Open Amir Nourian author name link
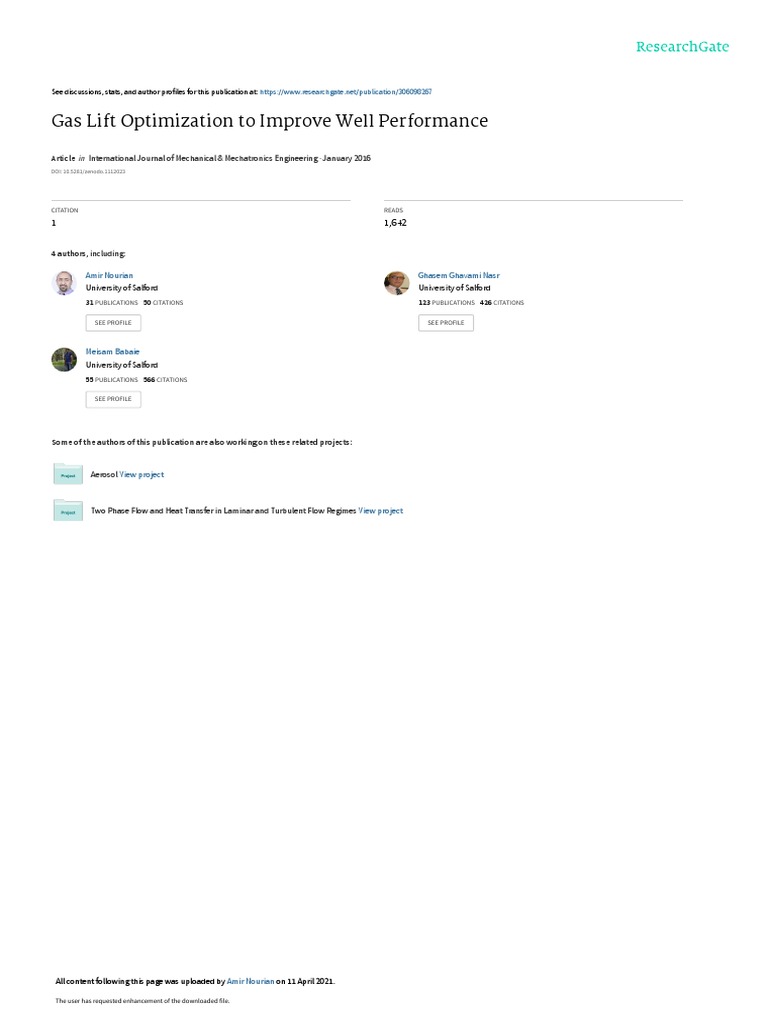Viewport: 768px width, 1024px height. click(109, 276)
